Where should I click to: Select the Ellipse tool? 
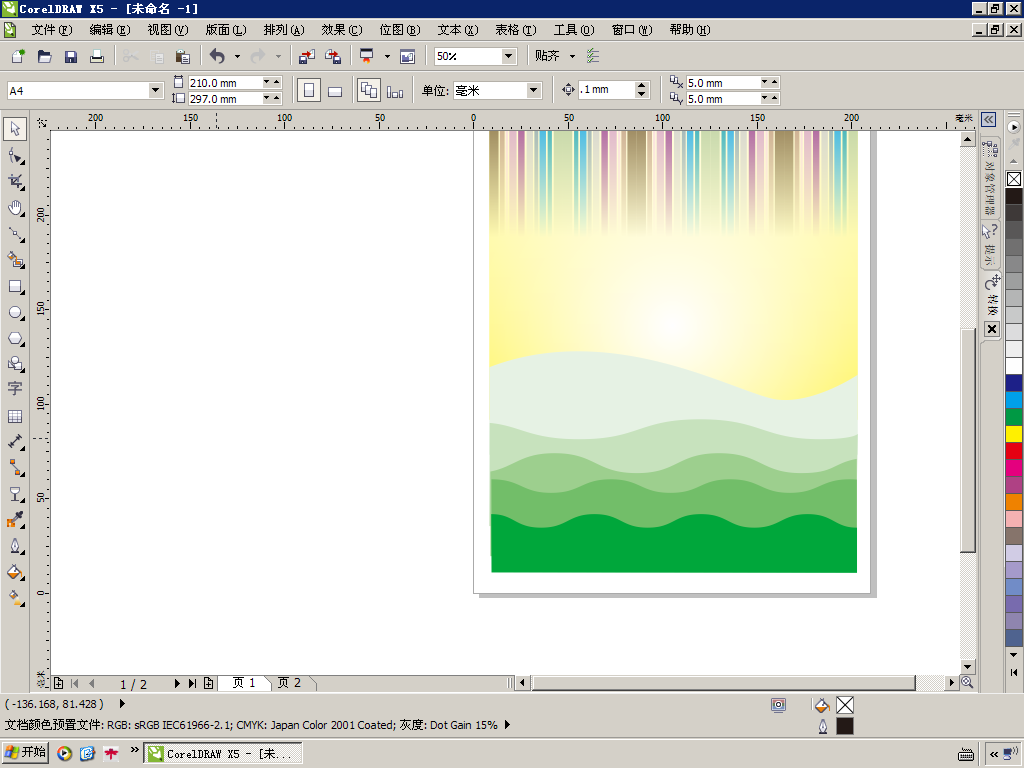(x=15, y=312)
